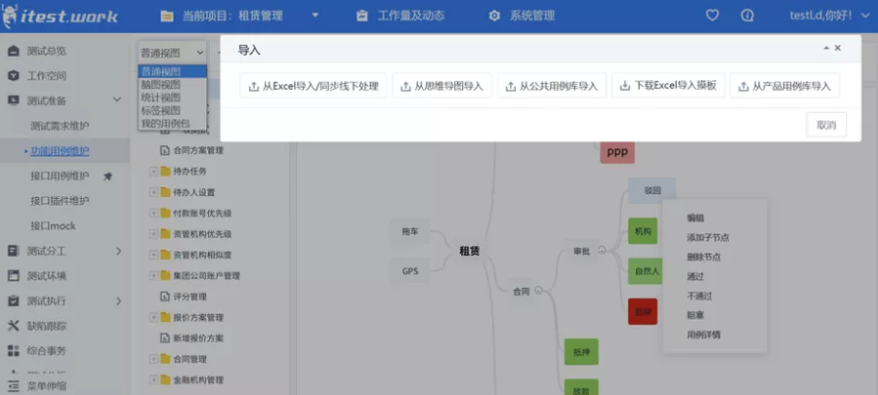The height and width of the screenshot is (395, 878).
Task: Open 测试总览 home icon in sidebar
Action: click(13, 51)
